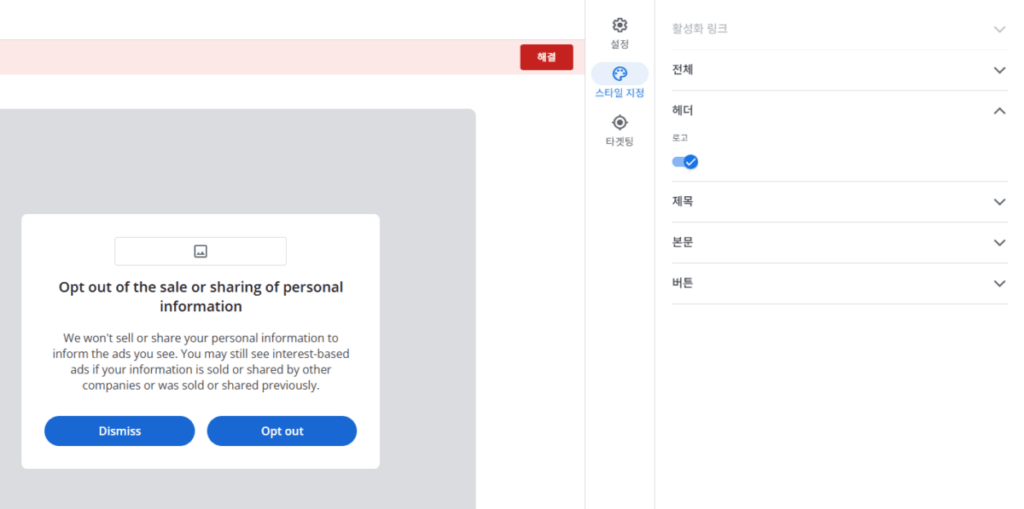1024x509 pixels.
Task: Click the 헤더 section label
Action: point(683,111)
